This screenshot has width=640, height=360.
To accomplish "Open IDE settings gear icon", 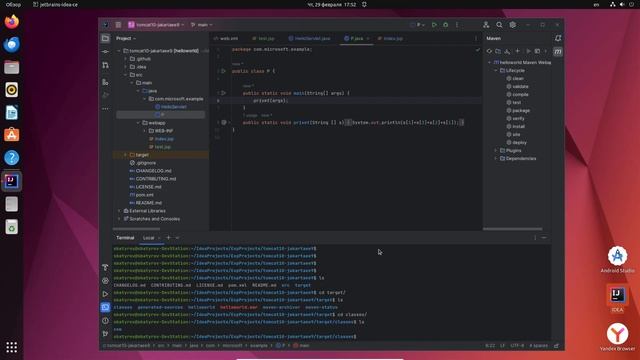I will 513,25.
